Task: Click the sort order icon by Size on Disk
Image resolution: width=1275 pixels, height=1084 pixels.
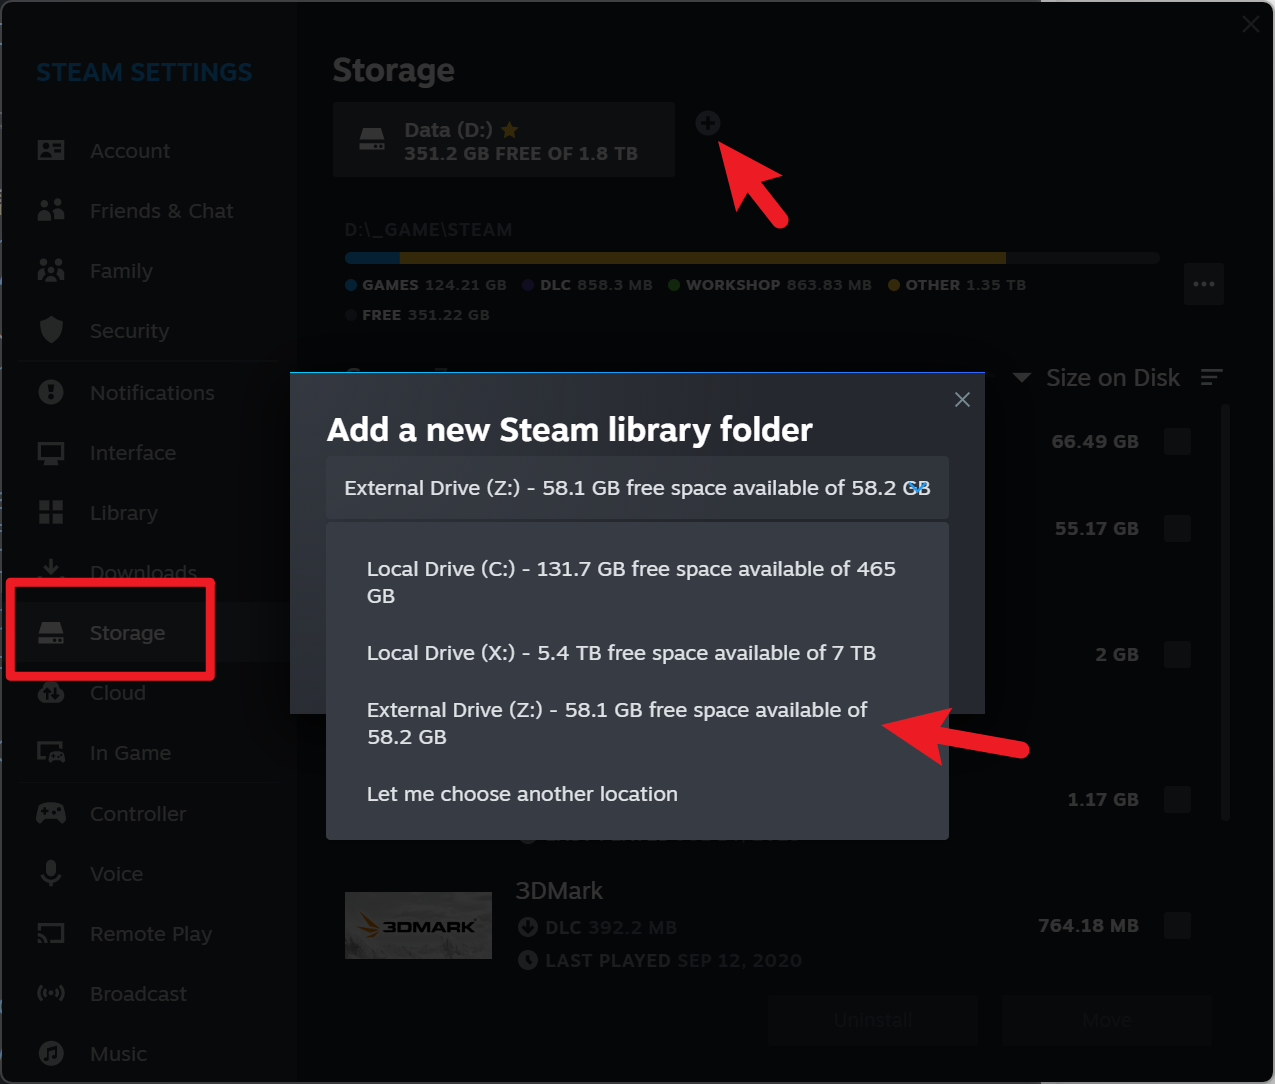Action: click(1211, 377)
